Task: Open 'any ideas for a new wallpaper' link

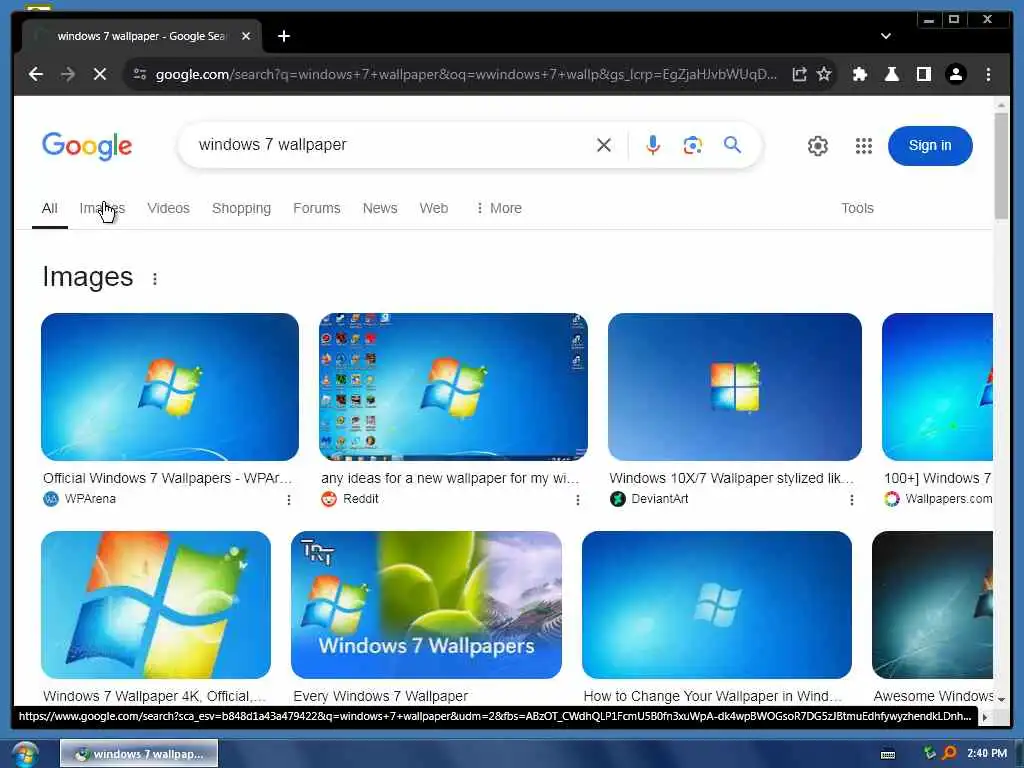Action: click(x=450, y=478)
